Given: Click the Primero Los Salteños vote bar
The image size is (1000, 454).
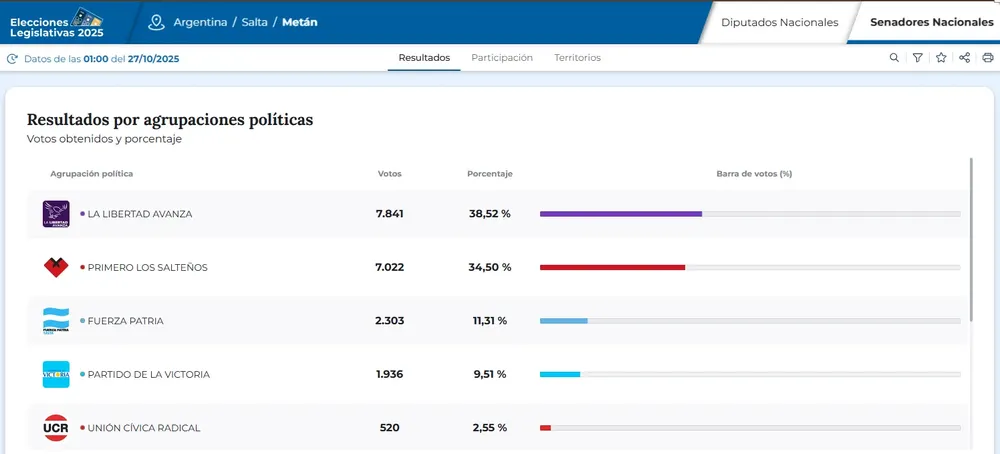Looking at the screenshot, I should coord(612,267).
